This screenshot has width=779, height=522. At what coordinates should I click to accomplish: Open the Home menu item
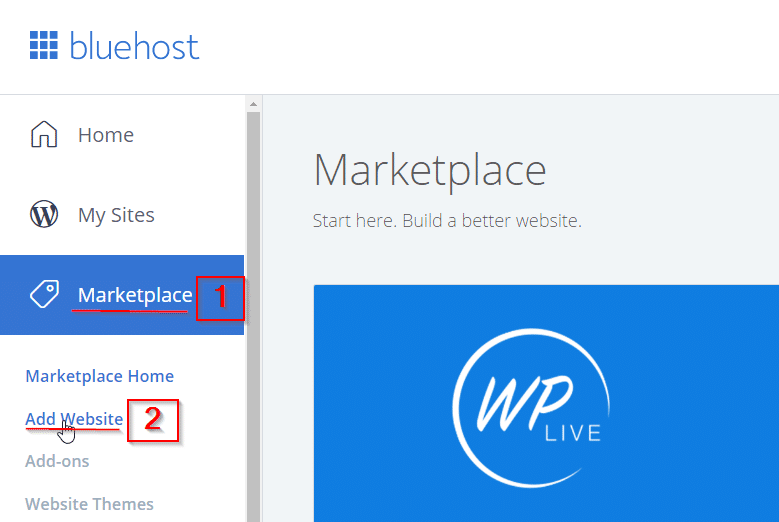pos(106,135)
